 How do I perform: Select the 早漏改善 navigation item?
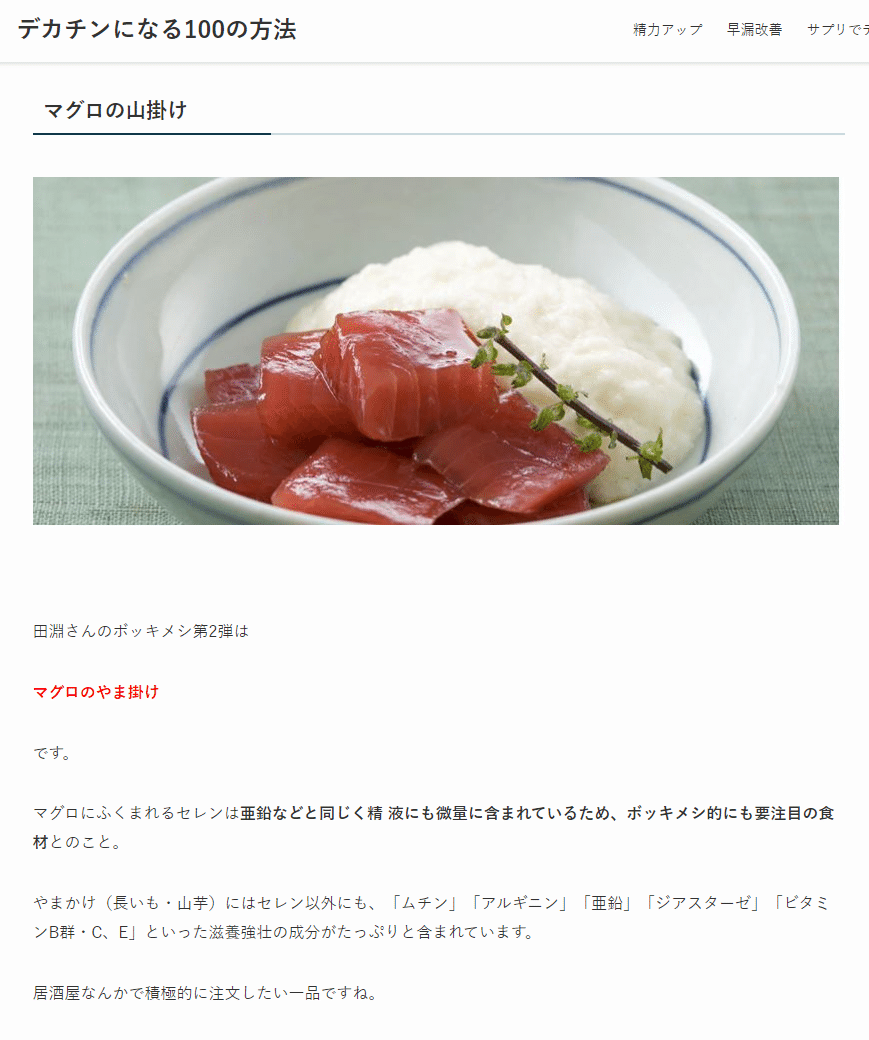(754, 30)
